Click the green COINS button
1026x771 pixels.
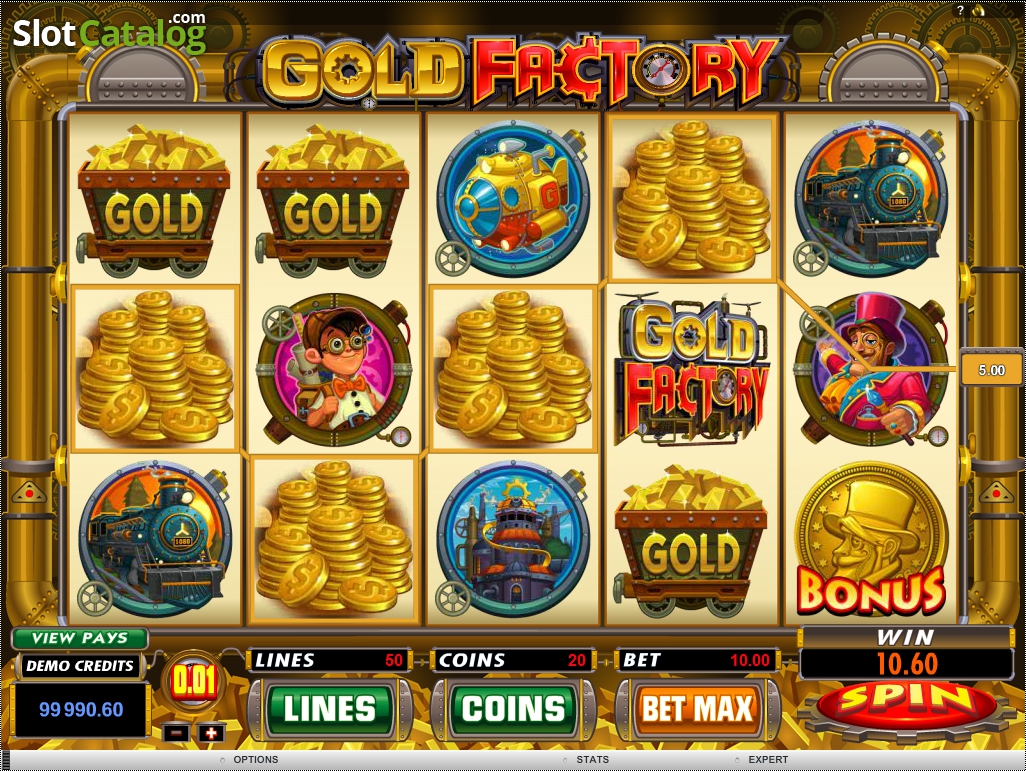pos(514,709)
